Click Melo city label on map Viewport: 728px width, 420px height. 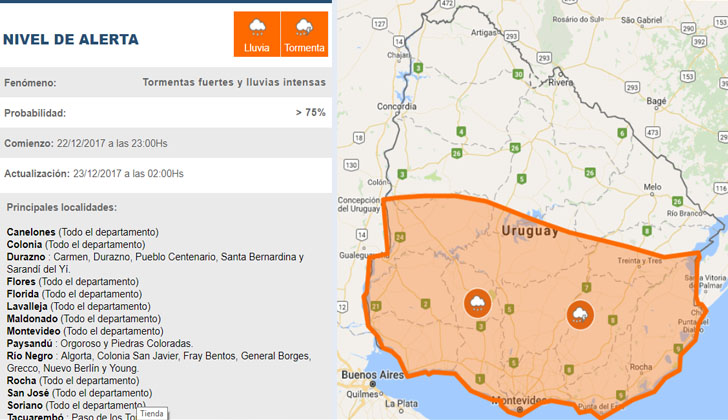652,187
